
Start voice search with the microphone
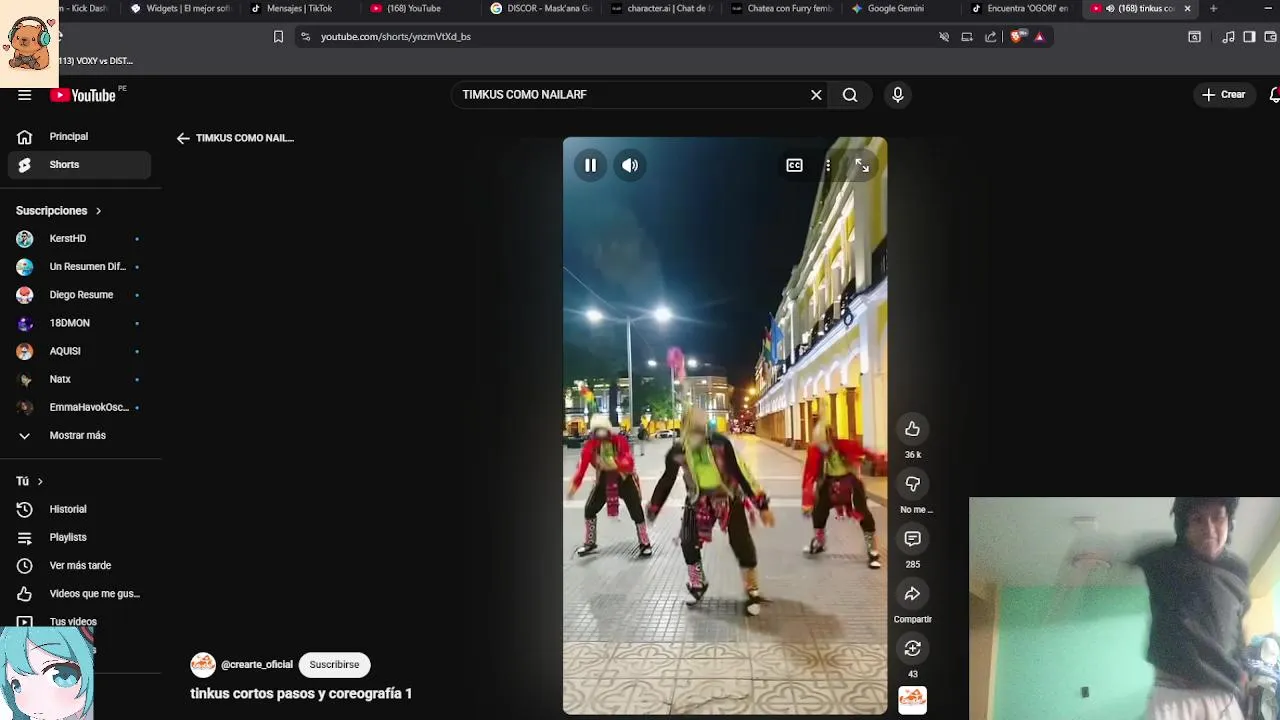(898, 95)
